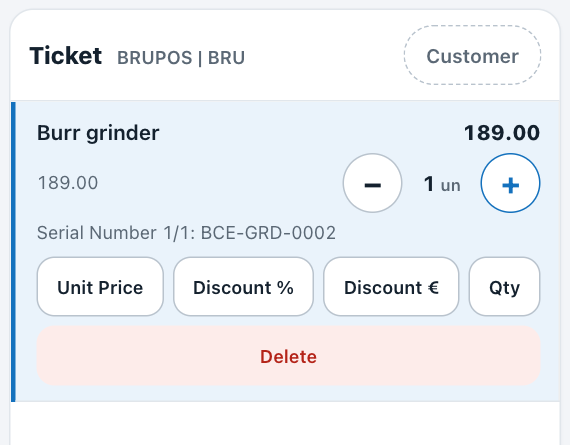Click the Ticket heading

(66, 56)
